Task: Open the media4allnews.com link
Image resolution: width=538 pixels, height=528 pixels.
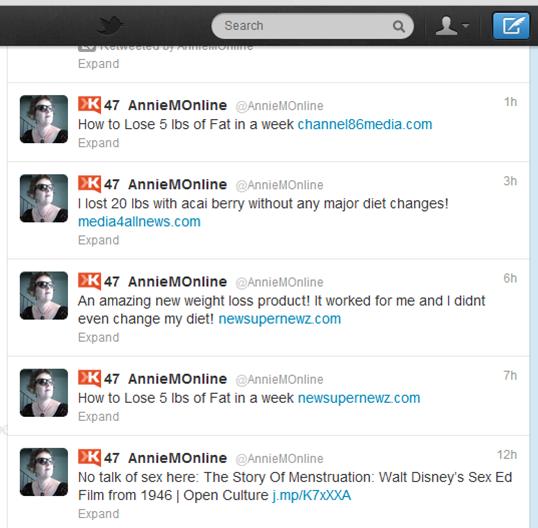Action: [x=139, y=222]
